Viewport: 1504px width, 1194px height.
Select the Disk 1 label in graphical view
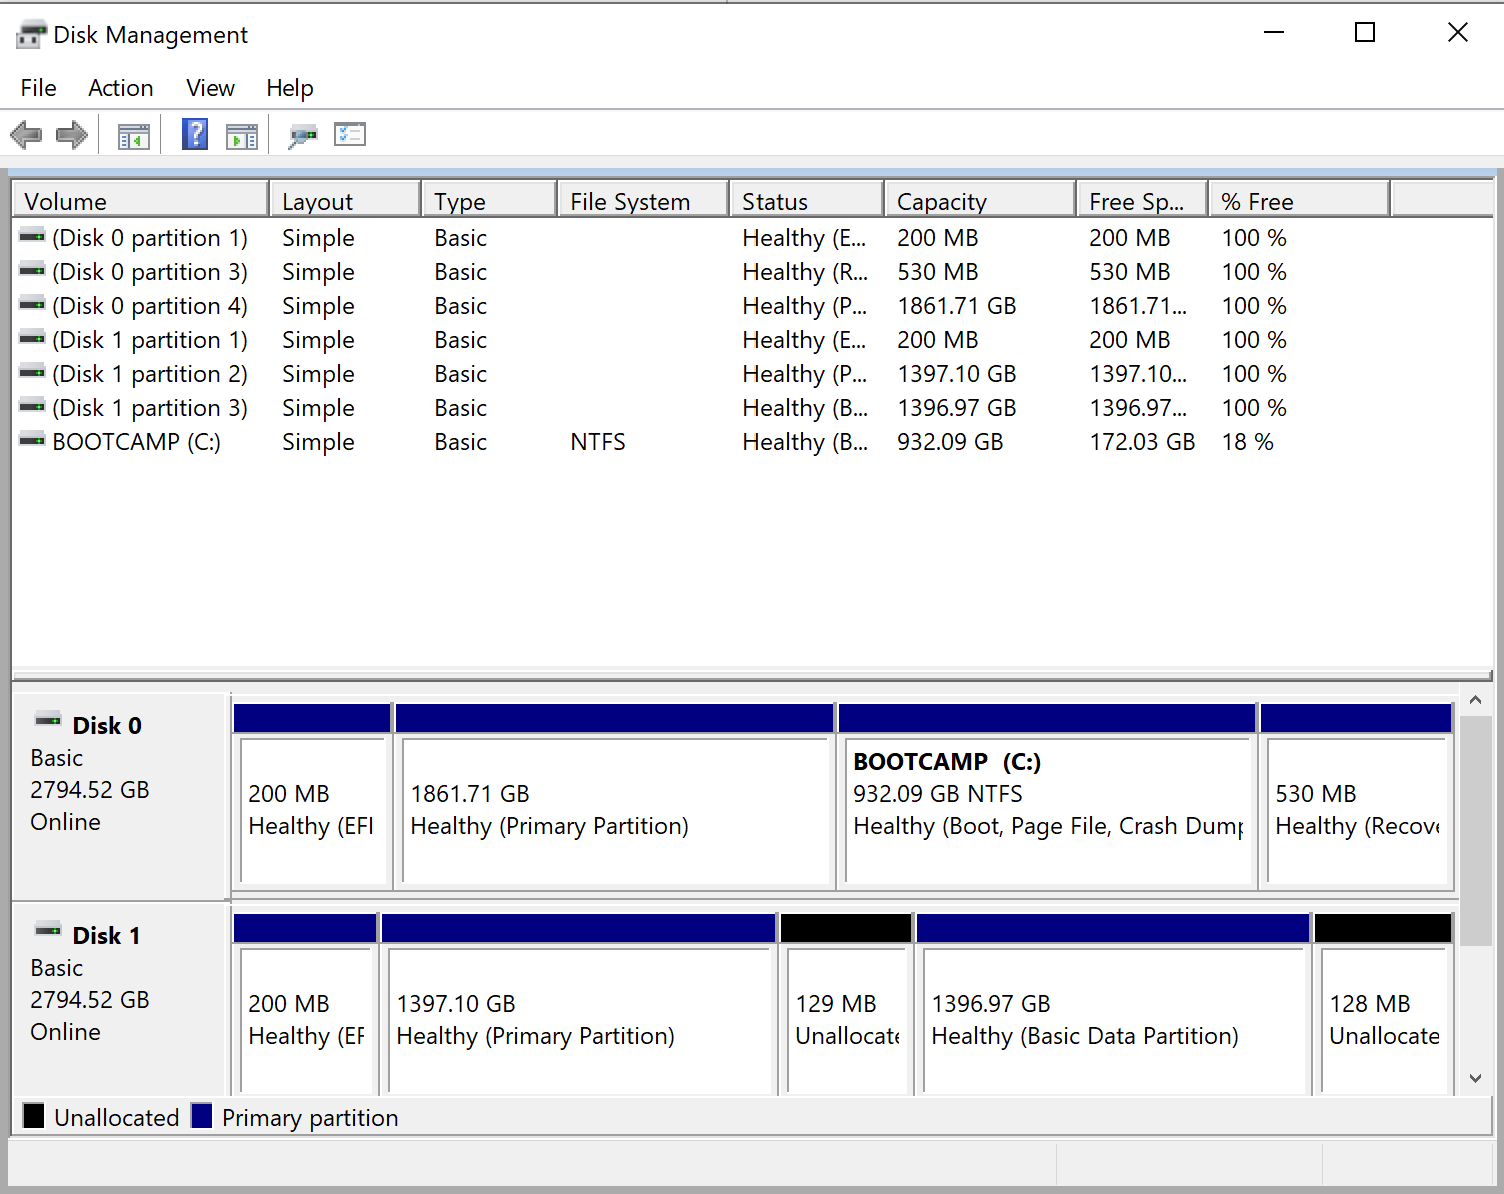point(106,936)
